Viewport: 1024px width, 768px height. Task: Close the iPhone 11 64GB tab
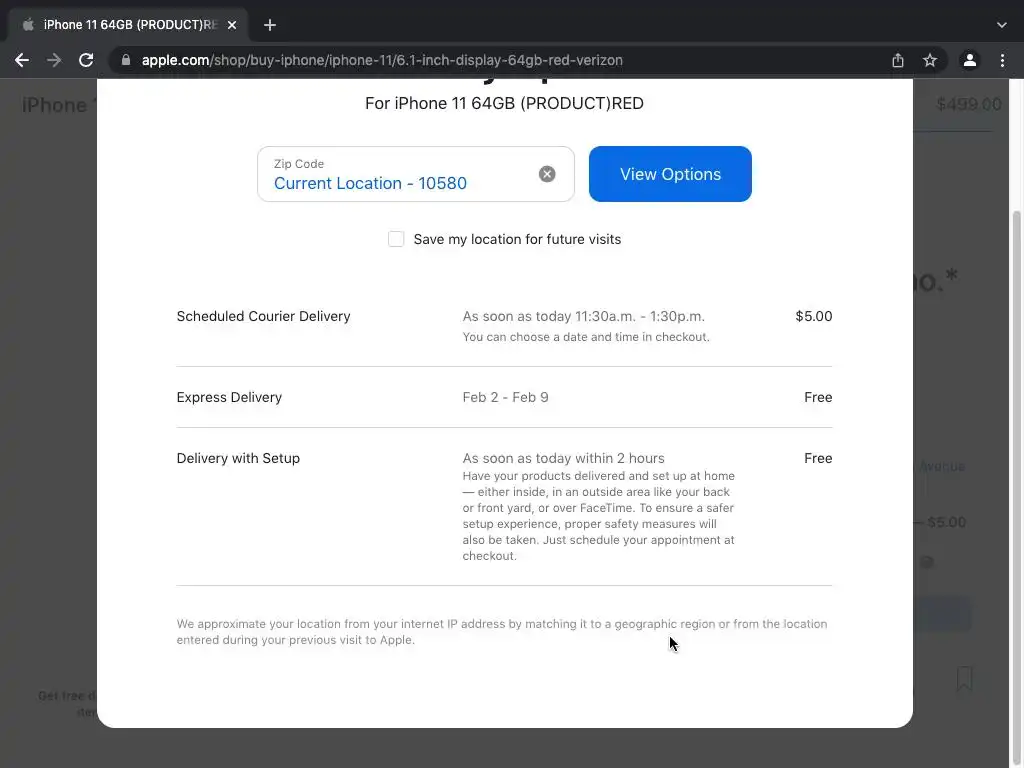point(232,25)
